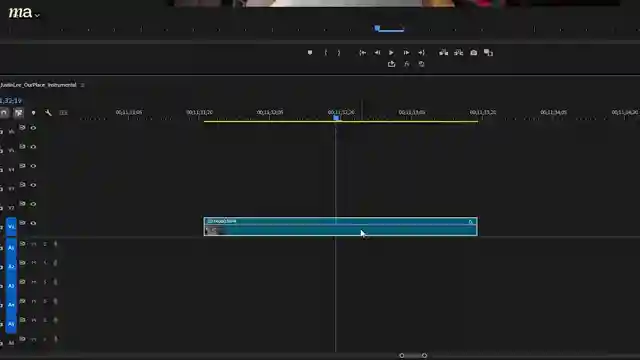Open the dropdown chevron next to 'ma'
Image resolution: width=640 pixels, height=360 pixels.
[37, 16]
